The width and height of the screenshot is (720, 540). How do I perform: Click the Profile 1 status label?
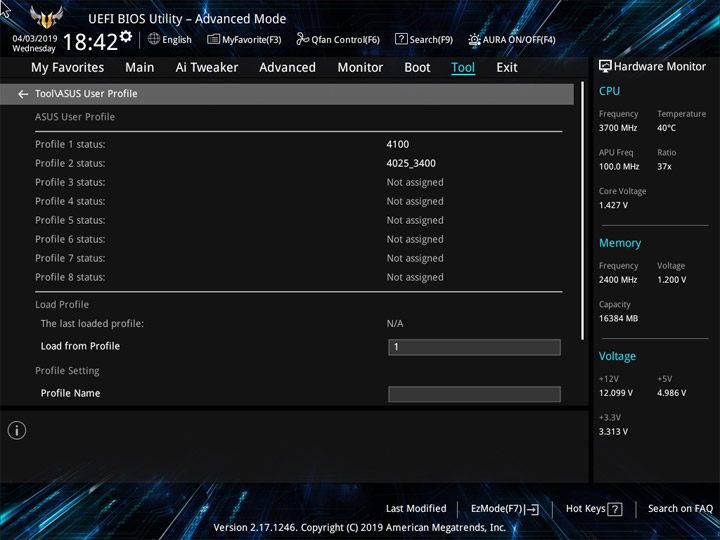pyautogui.click(x=70, y=144)
